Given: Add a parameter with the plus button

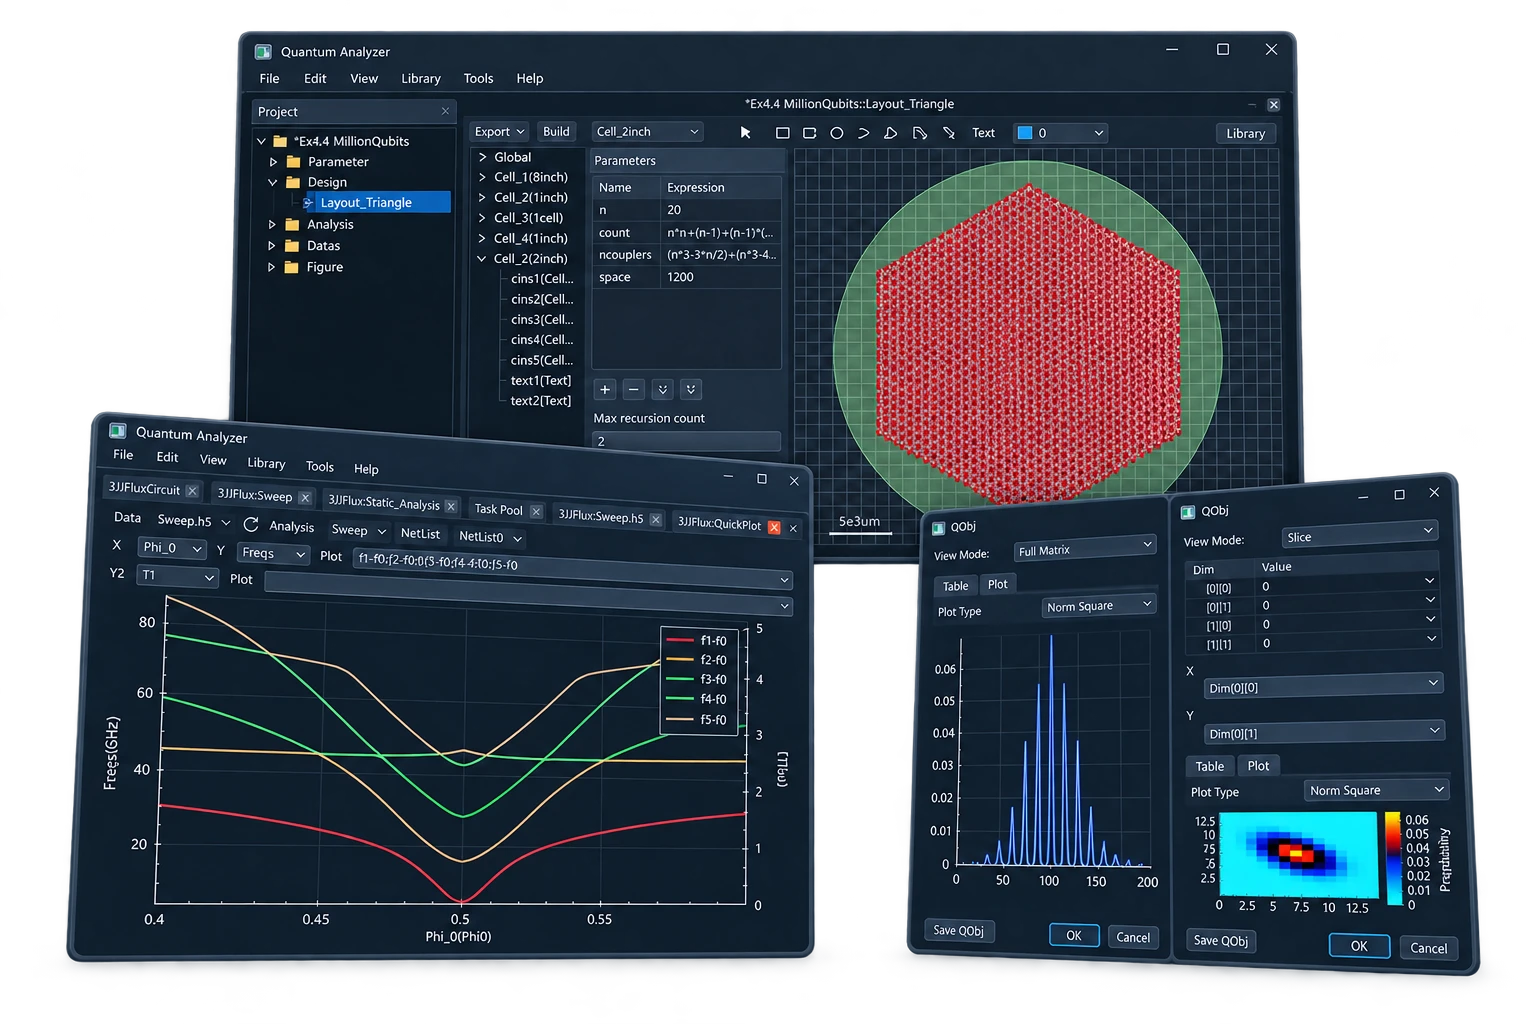Looking at the screenshot, I should point(605,389).
